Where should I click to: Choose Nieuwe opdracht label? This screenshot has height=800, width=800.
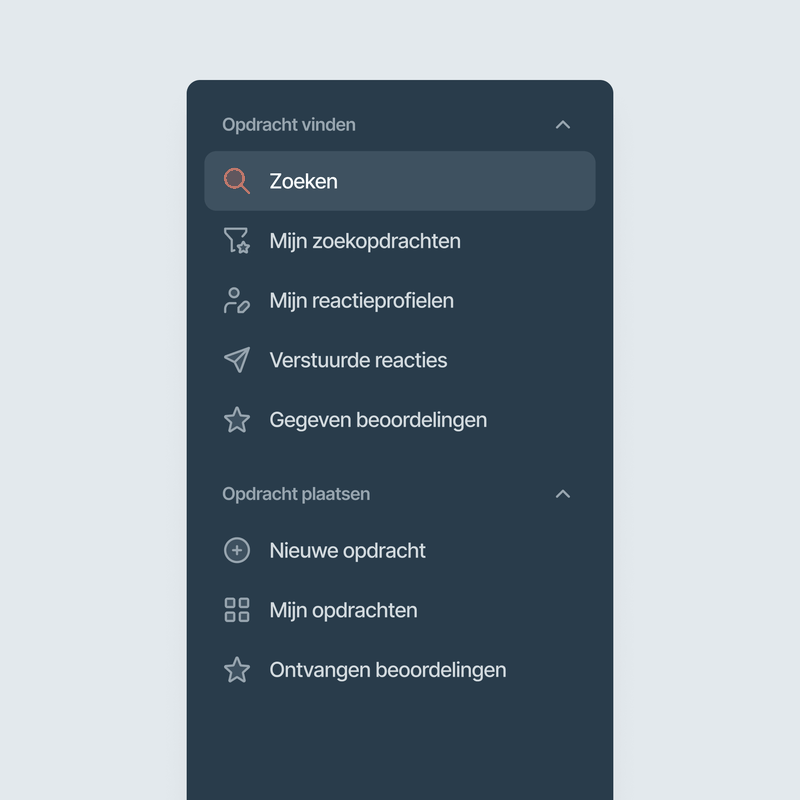point(347,550)
